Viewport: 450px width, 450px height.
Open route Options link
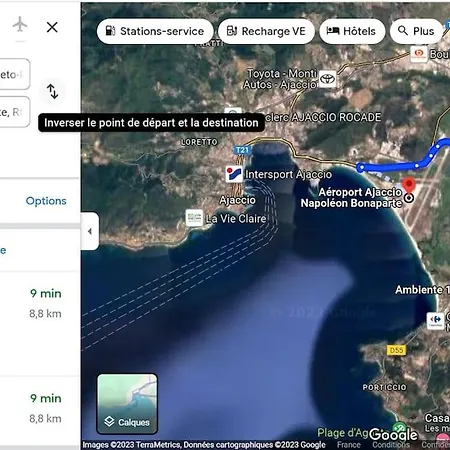[x=46, y=201]
